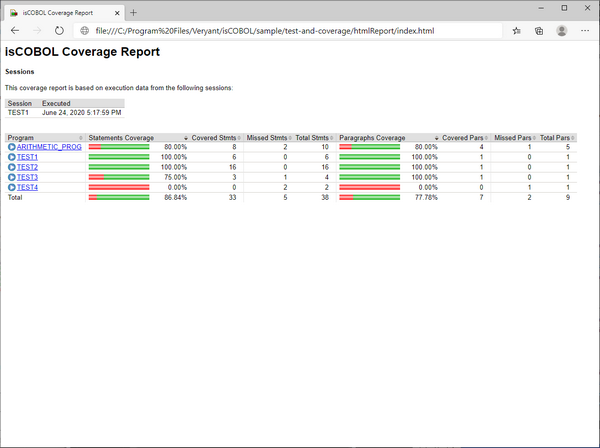Click ARITHMETIC_PROG statements coverage bar

click(119, 147)
